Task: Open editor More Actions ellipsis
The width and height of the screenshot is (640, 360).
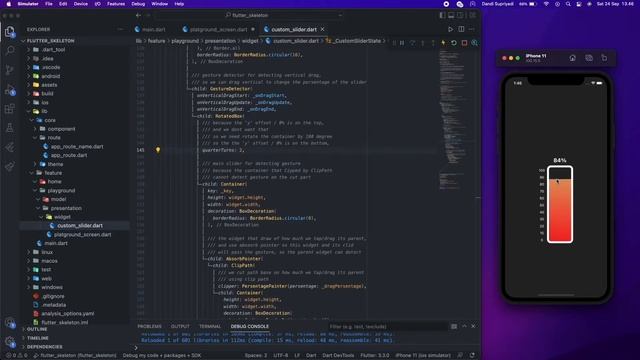Action: click(472, 29)
